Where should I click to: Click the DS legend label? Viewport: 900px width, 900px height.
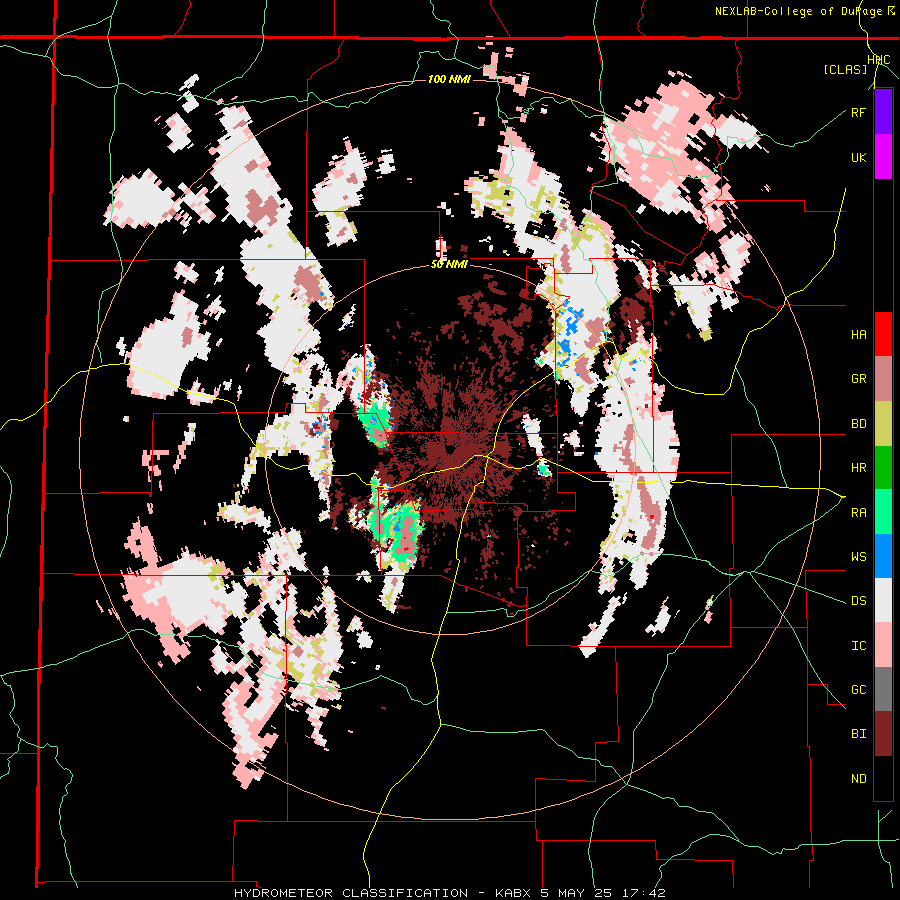858,601
